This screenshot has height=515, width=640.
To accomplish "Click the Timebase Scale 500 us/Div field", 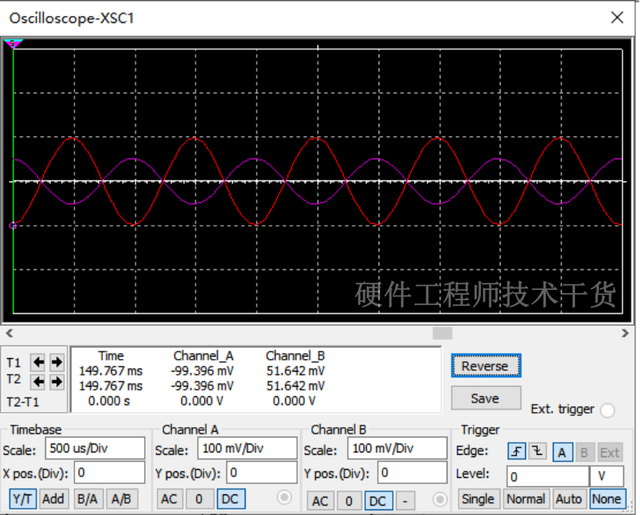I will 95,448.
